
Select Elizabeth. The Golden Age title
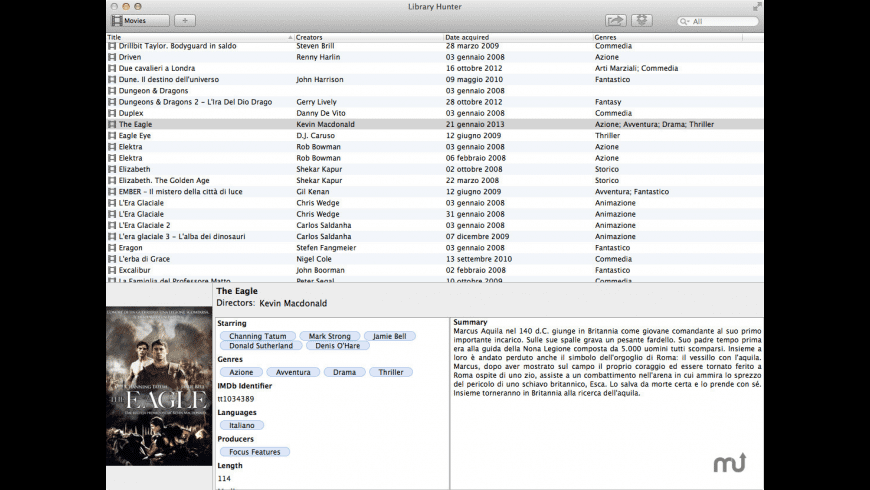click(164, 180)
